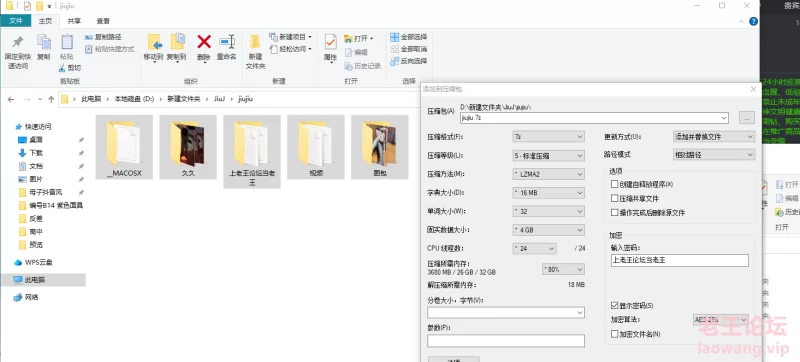
Task: Open dictionary size 16 MB dropdown
Action: click(x=548, y=193)
